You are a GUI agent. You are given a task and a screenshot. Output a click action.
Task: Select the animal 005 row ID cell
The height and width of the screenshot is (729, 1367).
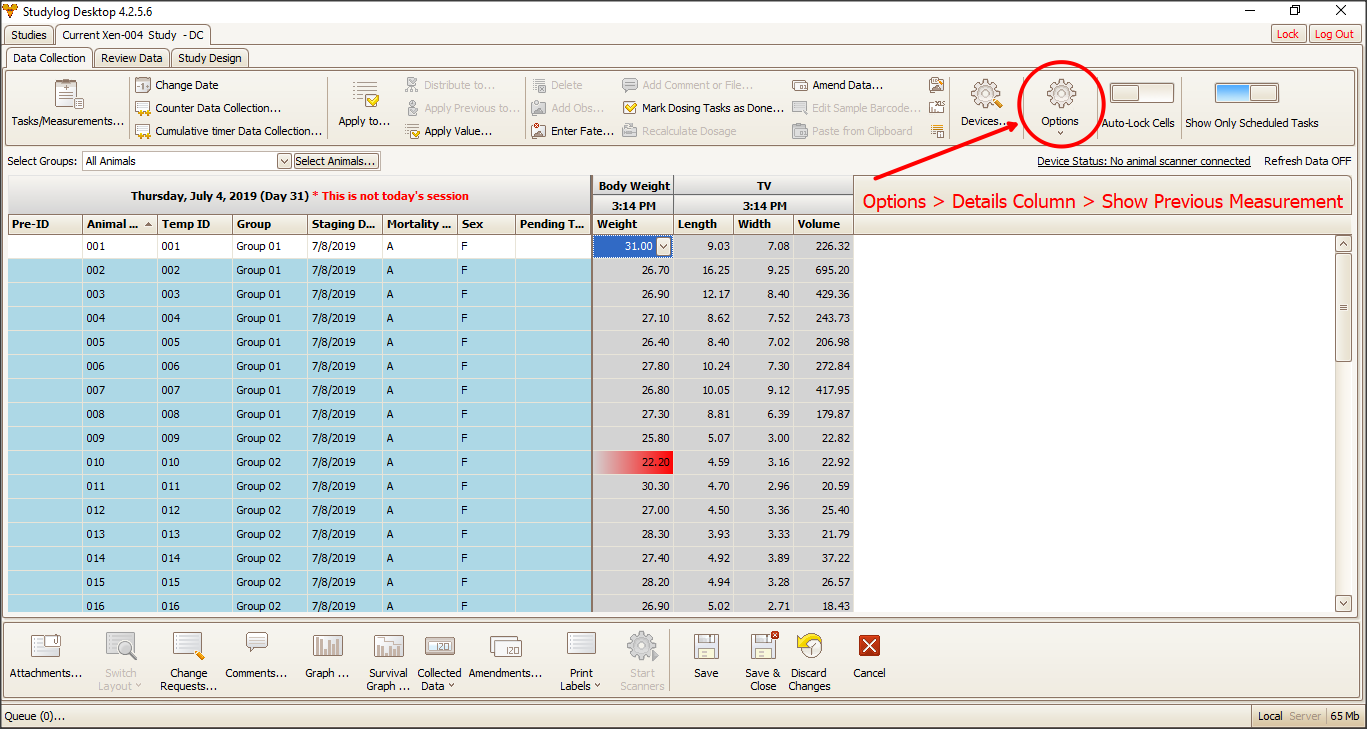[120, 342]
